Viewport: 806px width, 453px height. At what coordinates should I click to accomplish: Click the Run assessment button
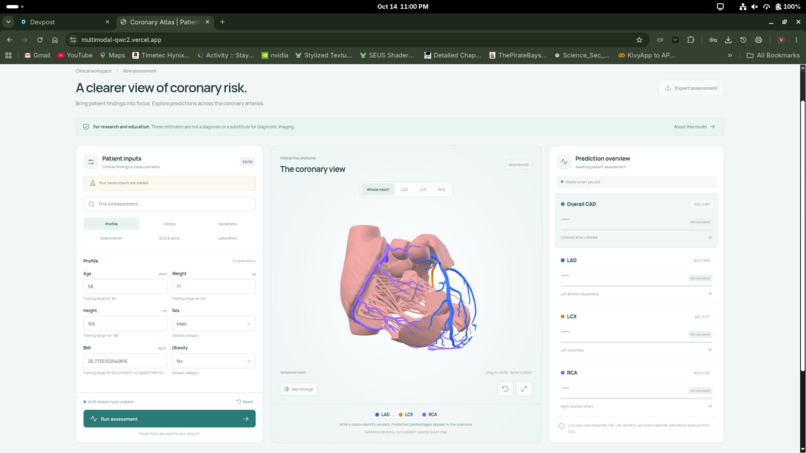pos(169,419)
